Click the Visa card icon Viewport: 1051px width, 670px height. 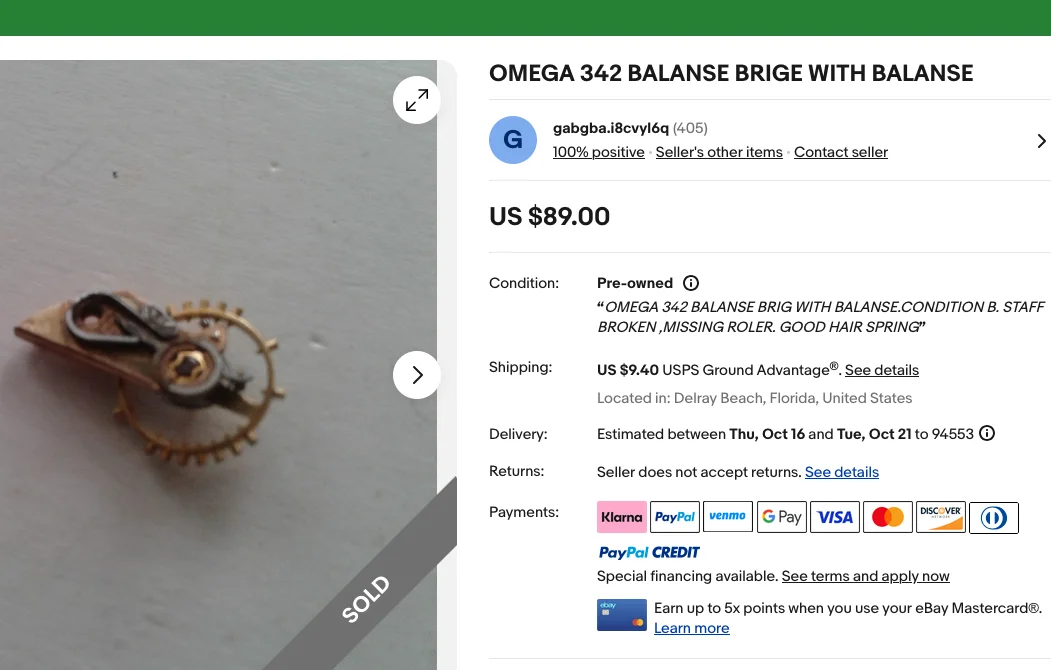(835, 517)
